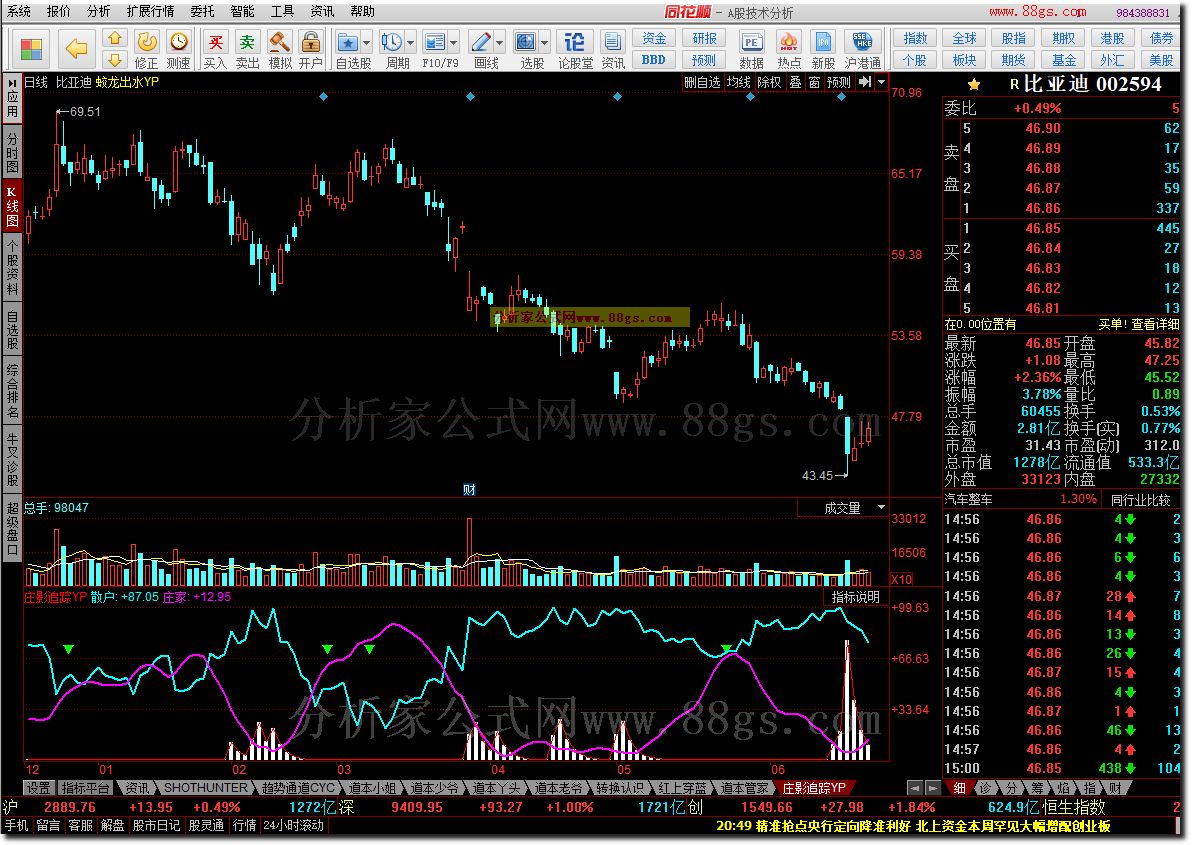1192x845 pixels.
Task: Click the yellow up arrow toolbar icon
Action: [x=114, y=38]
